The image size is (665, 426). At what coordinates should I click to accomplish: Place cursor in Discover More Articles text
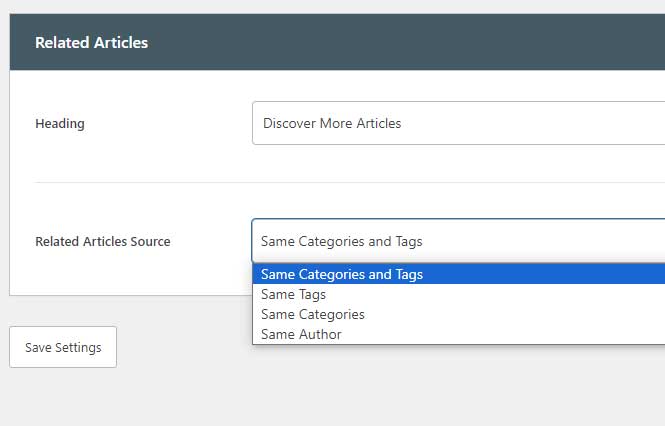coord(332,123)
